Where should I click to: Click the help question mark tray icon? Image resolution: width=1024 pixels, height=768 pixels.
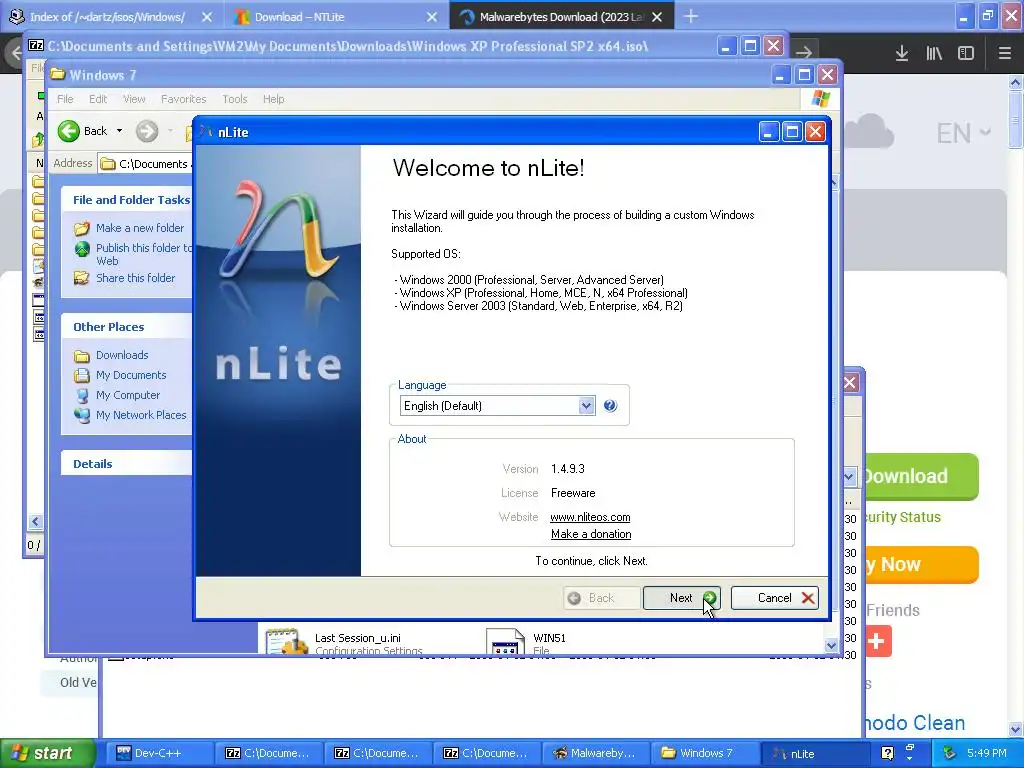pos(887,754)
